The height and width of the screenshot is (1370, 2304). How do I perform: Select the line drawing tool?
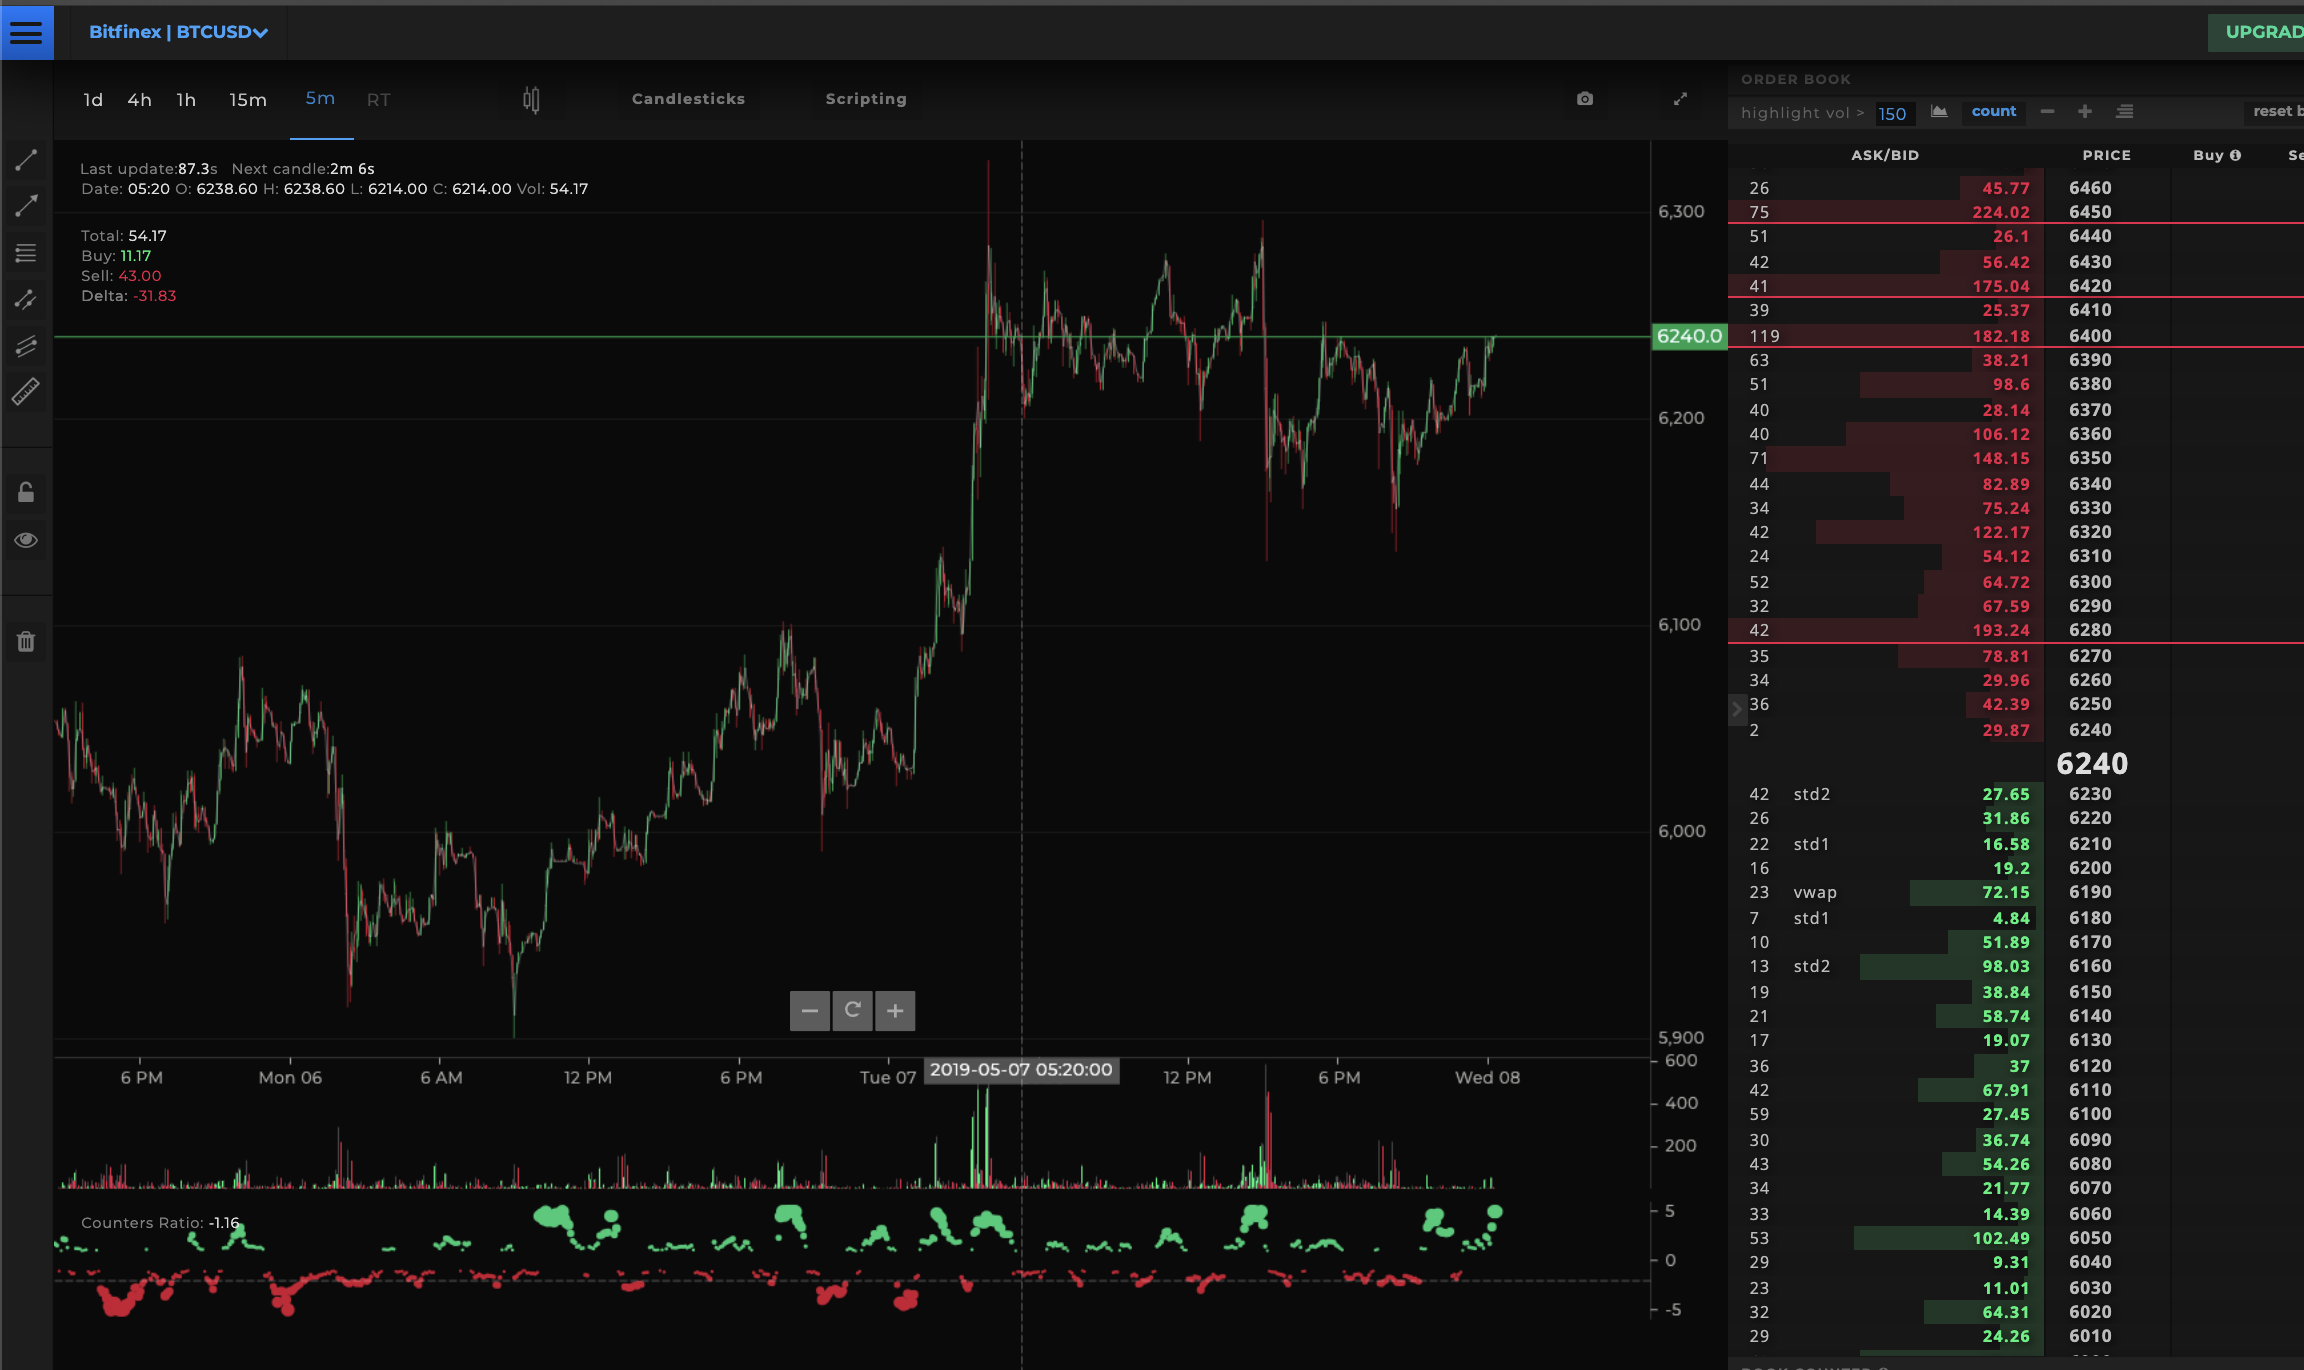tap(26, 160)
